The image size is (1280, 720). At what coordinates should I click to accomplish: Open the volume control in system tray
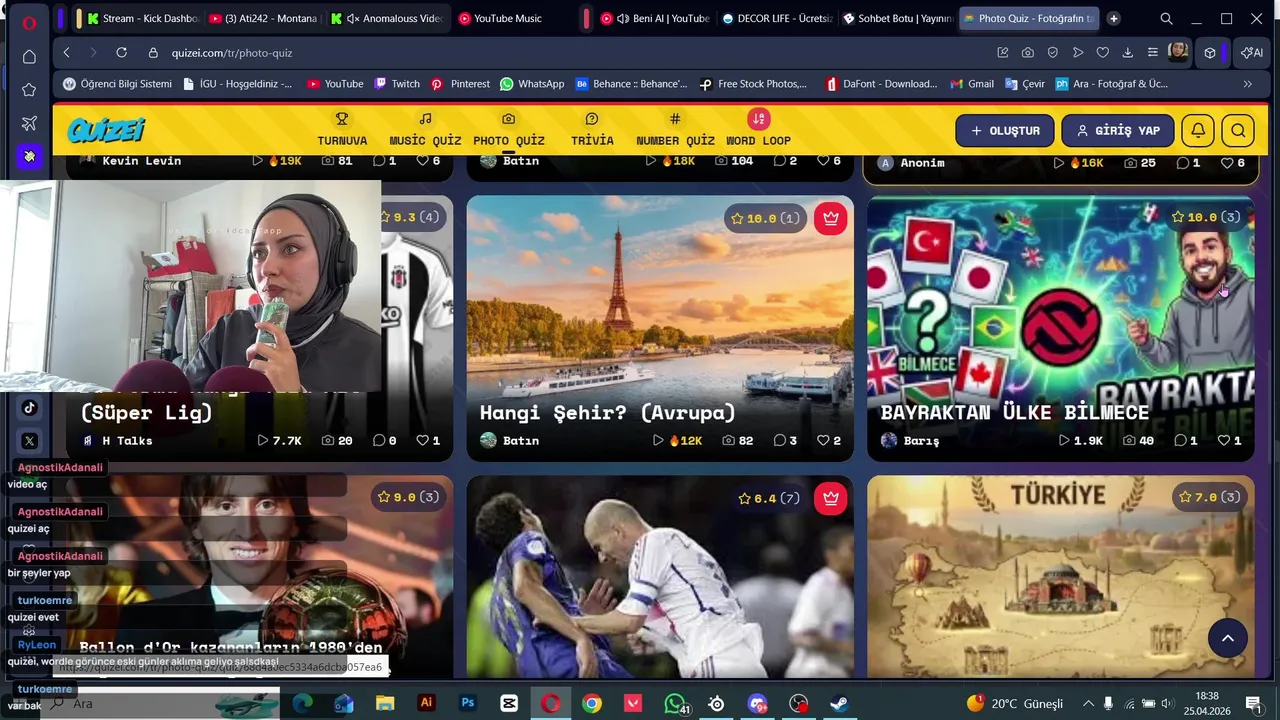(x=1166, y=703)
